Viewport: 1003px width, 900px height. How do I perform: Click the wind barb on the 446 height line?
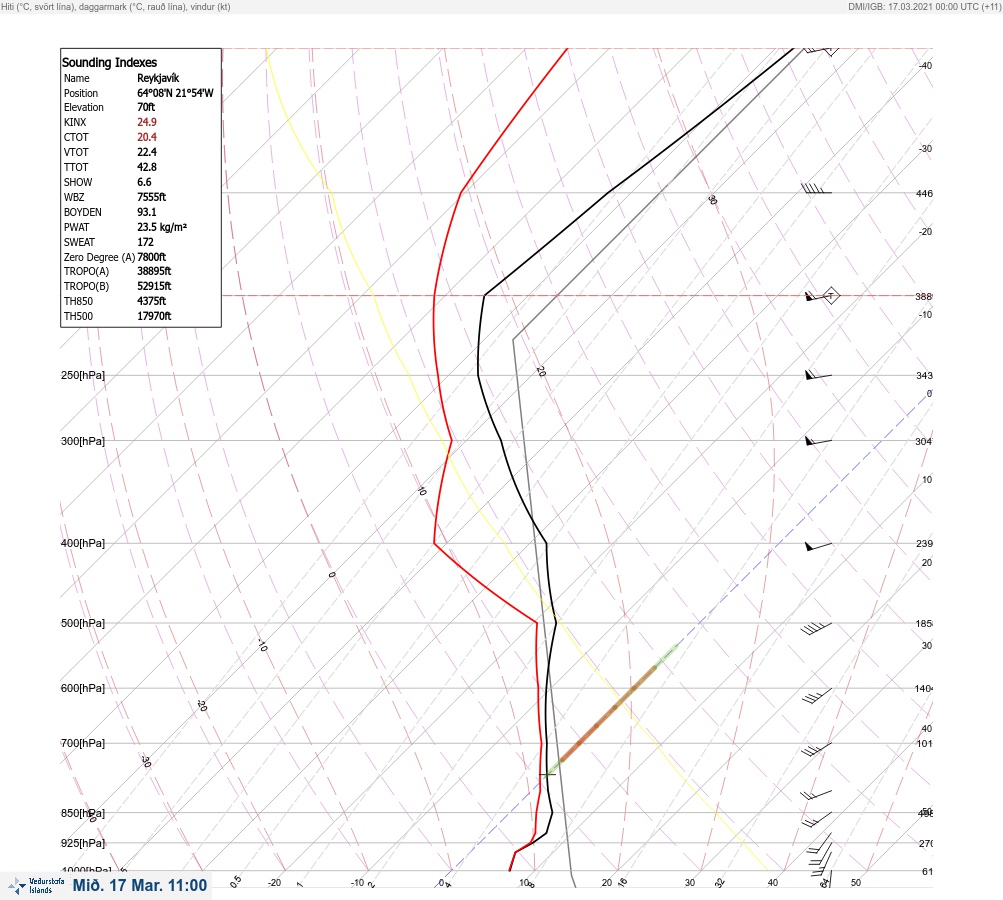click(816, 189)
